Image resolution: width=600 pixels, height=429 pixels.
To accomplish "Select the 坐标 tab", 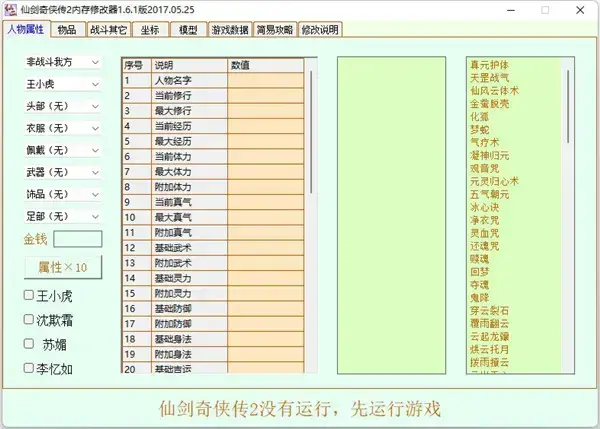I will [150, 29].
